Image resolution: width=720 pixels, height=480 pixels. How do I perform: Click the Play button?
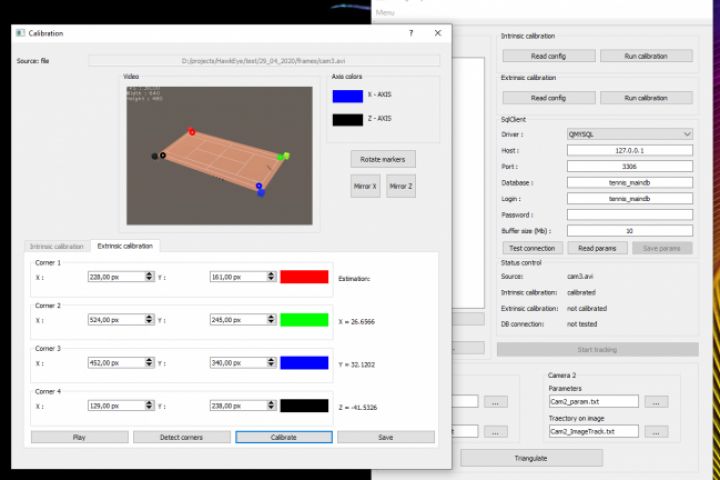[79, 437]
